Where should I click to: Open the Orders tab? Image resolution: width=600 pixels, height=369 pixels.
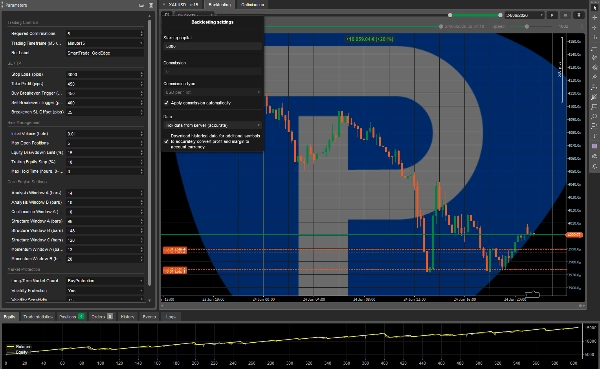click(x=102, y=317)
